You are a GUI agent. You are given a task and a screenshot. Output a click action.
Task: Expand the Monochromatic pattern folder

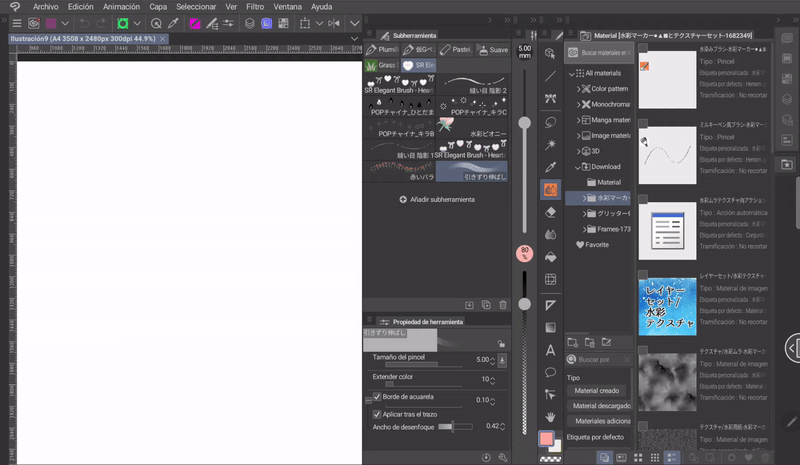point(579,104)
